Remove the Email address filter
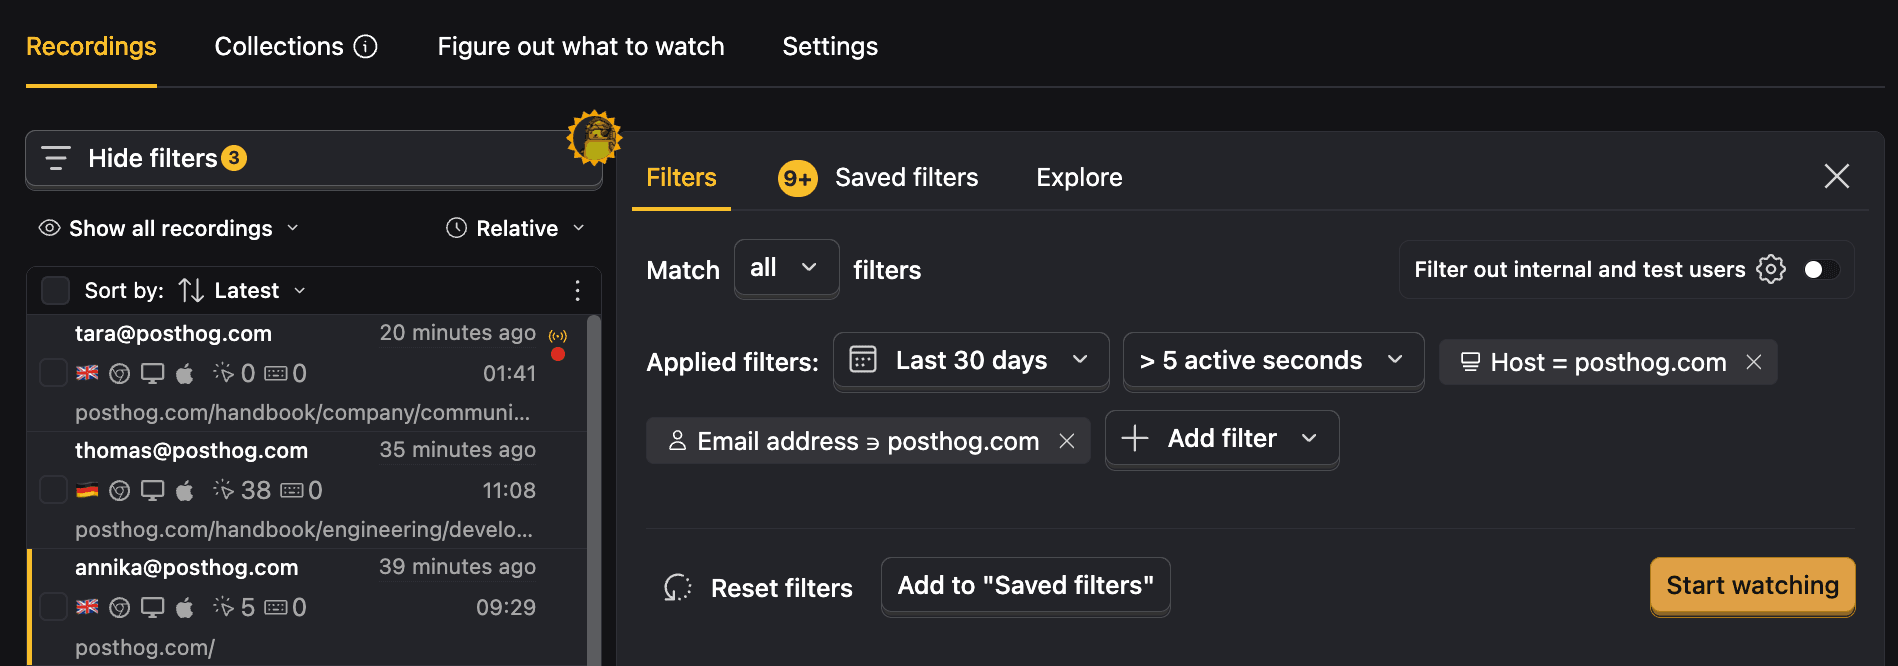This screenshot has height=666, width=1898. pos(1067,441)
